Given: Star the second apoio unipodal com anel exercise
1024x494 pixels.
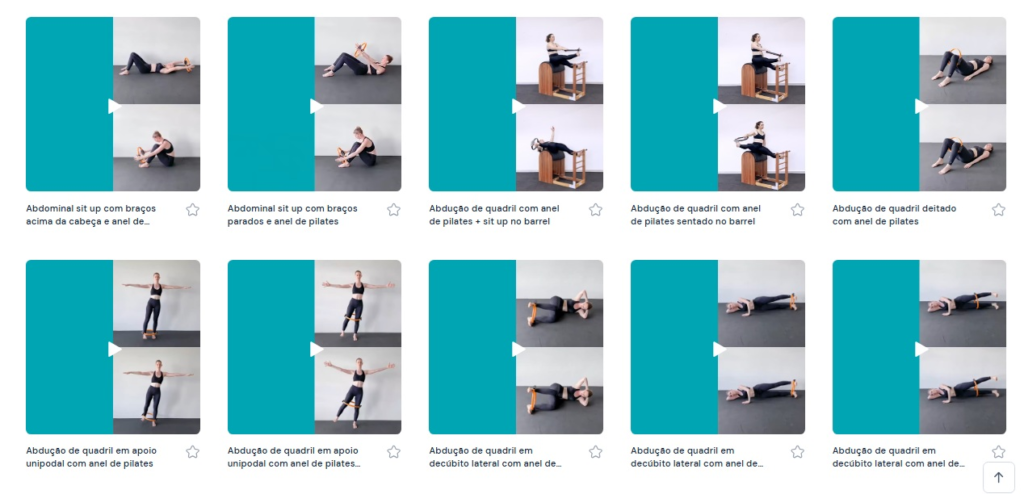Looking at the screenshot, I should tap(393, 452).
